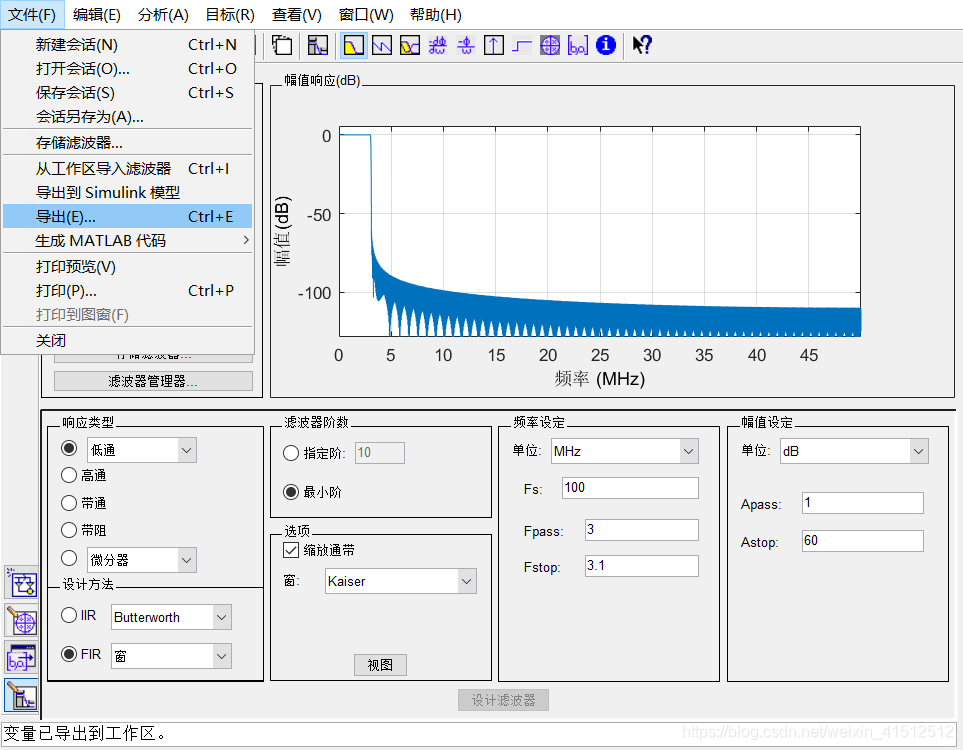The image size is (963, 750).
Task: Click the 视图 button
Action: tap(380, 665)
